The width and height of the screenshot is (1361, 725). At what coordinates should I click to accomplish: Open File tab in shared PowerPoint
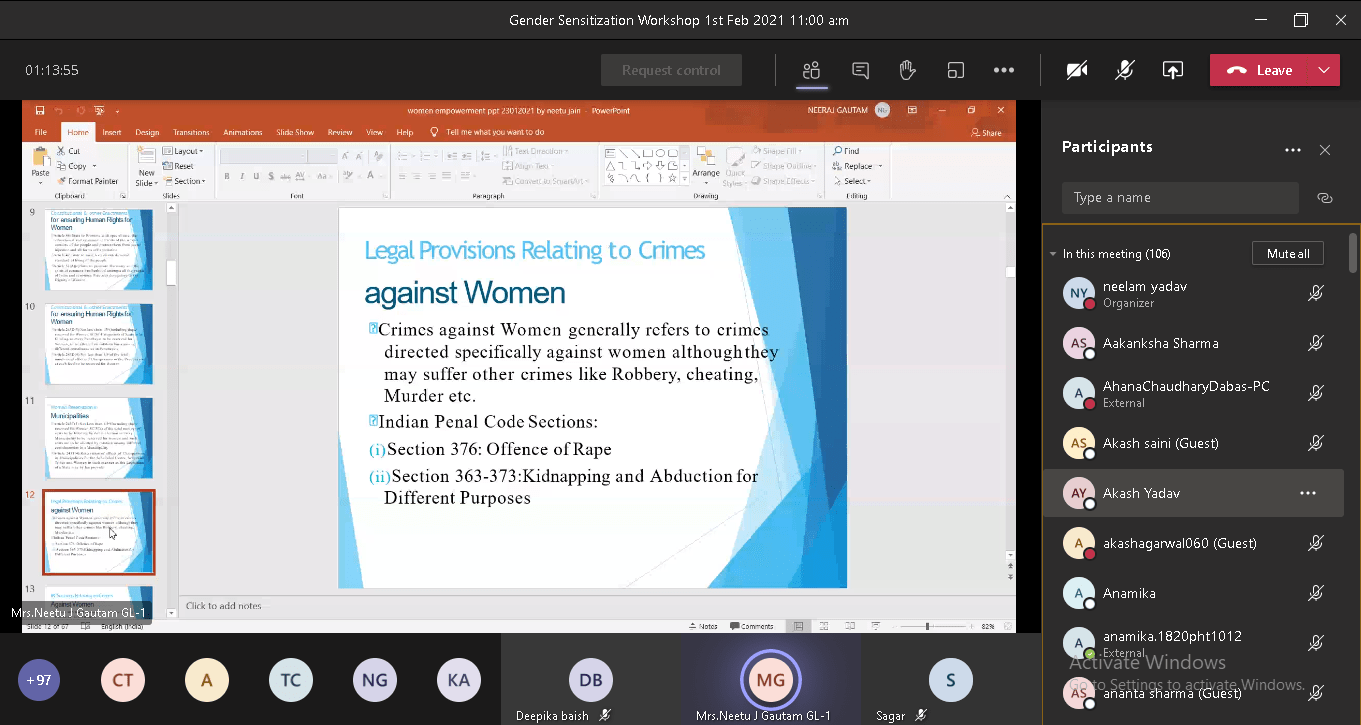point(41,132)
